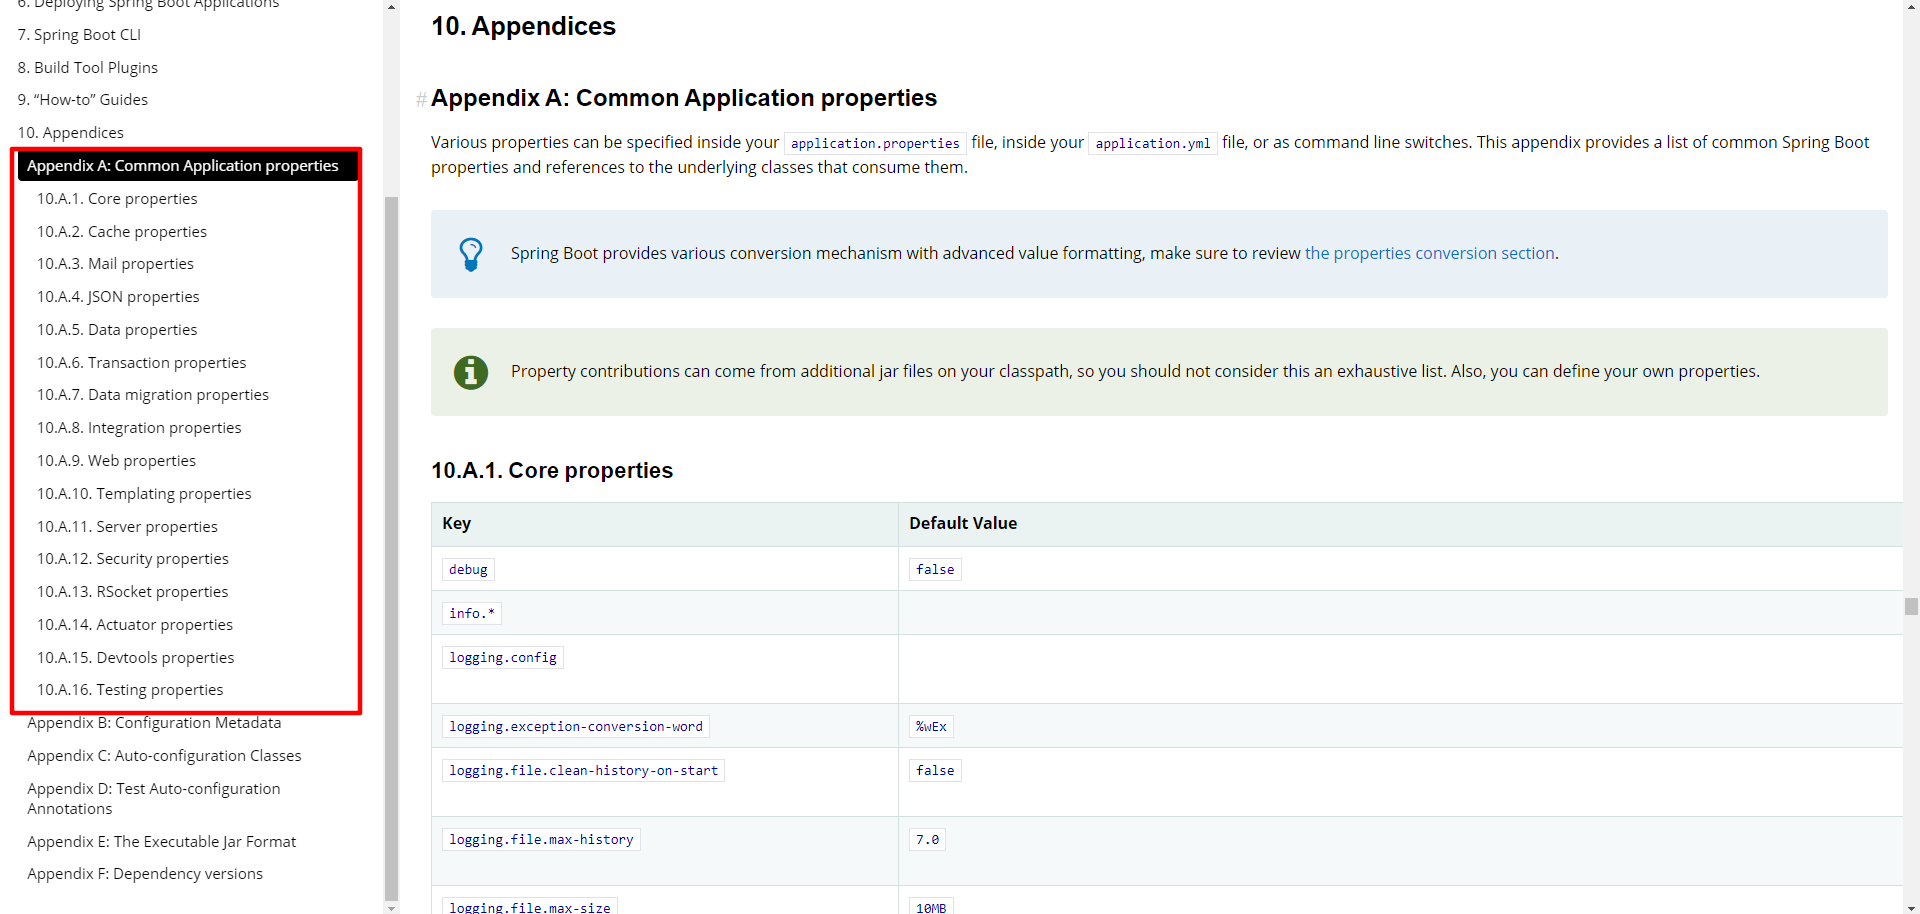Open 8. Build Tool Plugins chapter
The height and width of the screenshot is (914, 1920).
[x=88, y=68]
